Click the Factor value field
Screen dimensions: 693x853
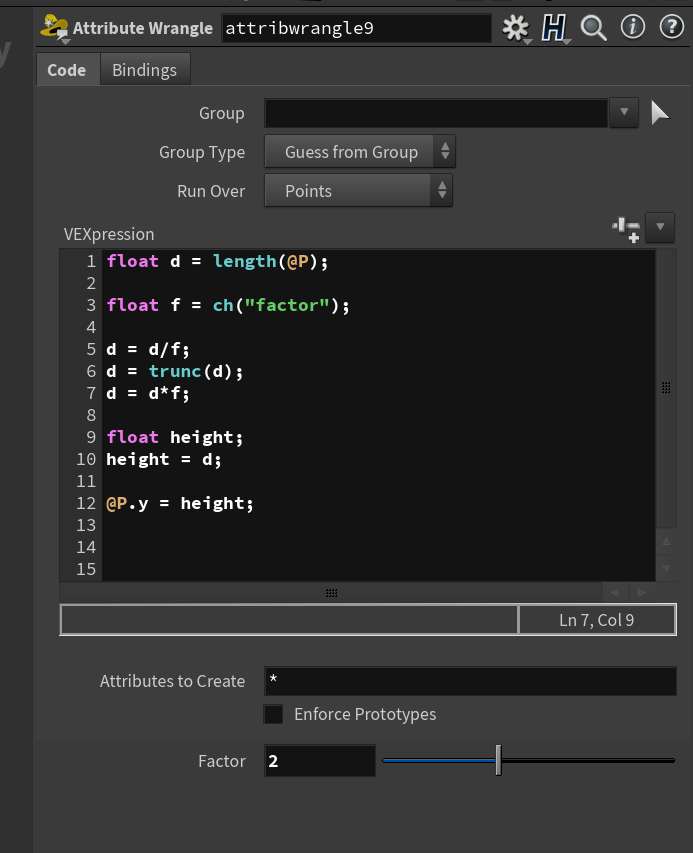(320, 761)
